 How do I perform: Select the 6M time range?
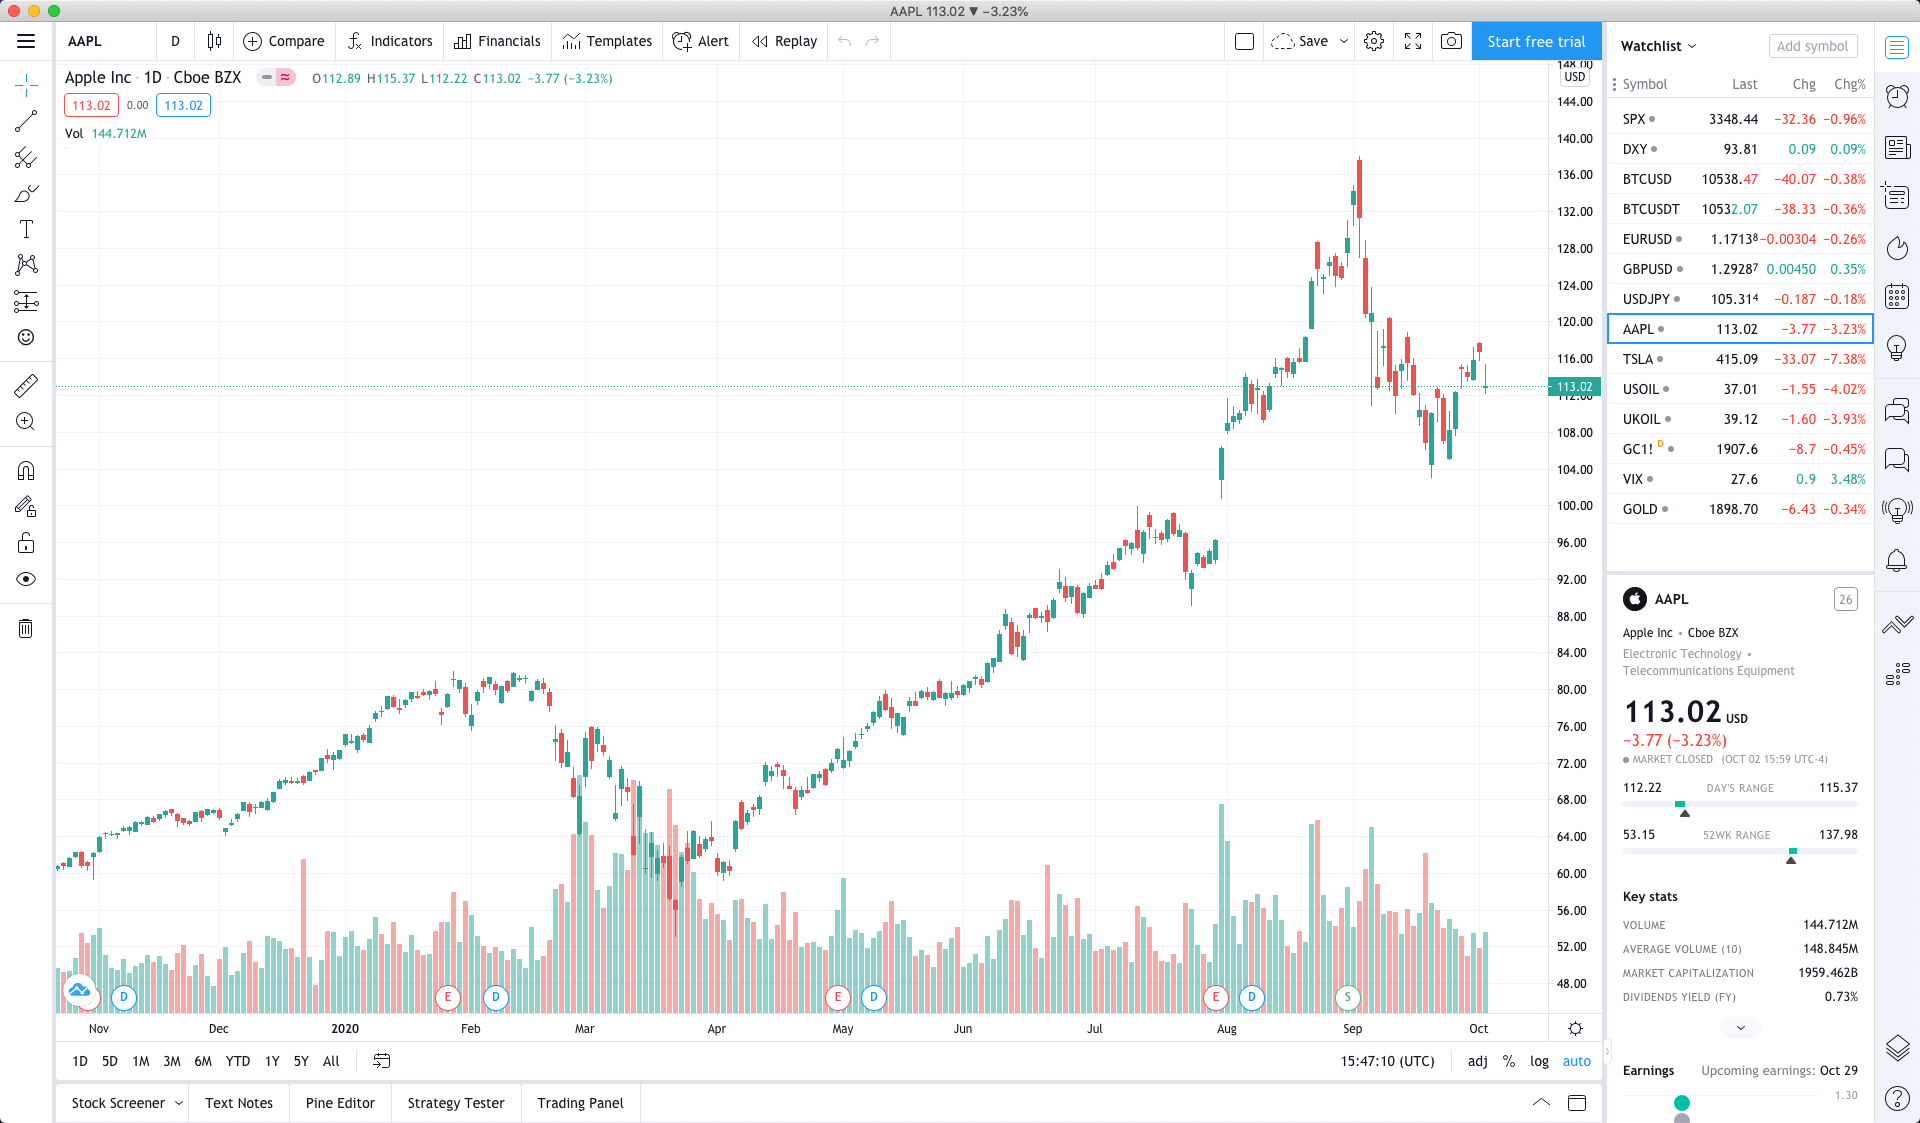click(x=203, y=1061)
